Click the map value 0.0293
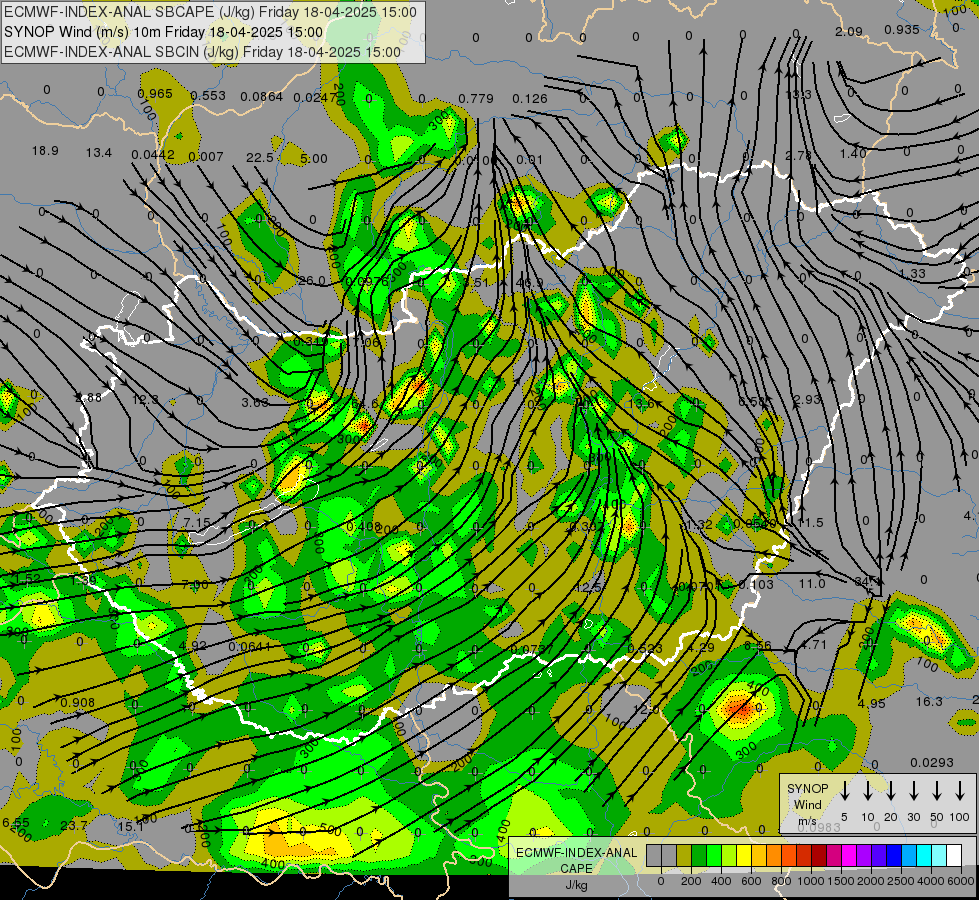The image size is (979, 900). click(932, 763)
